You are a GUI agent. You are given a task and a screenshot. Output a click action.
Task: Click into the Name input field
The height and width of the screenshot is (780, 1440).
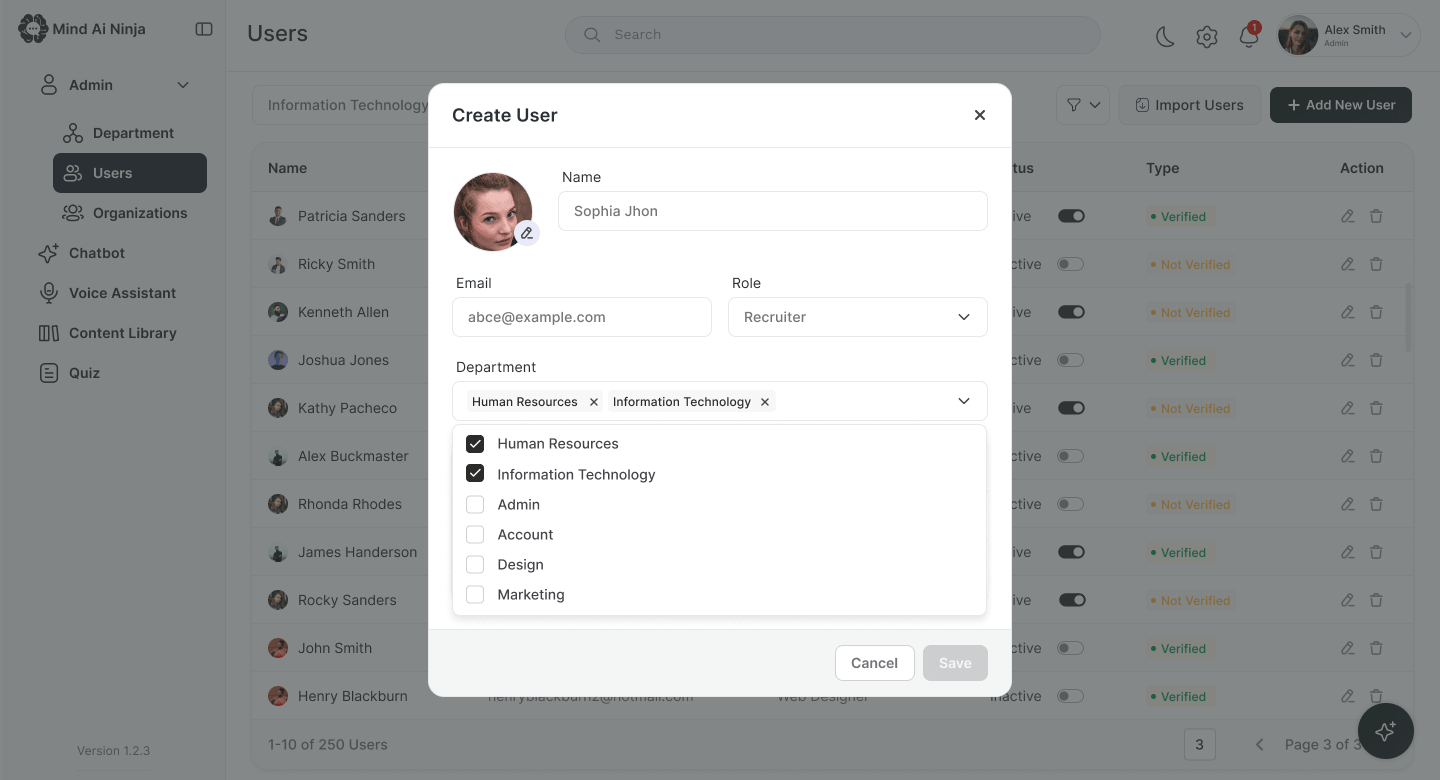tap(773, 211)
